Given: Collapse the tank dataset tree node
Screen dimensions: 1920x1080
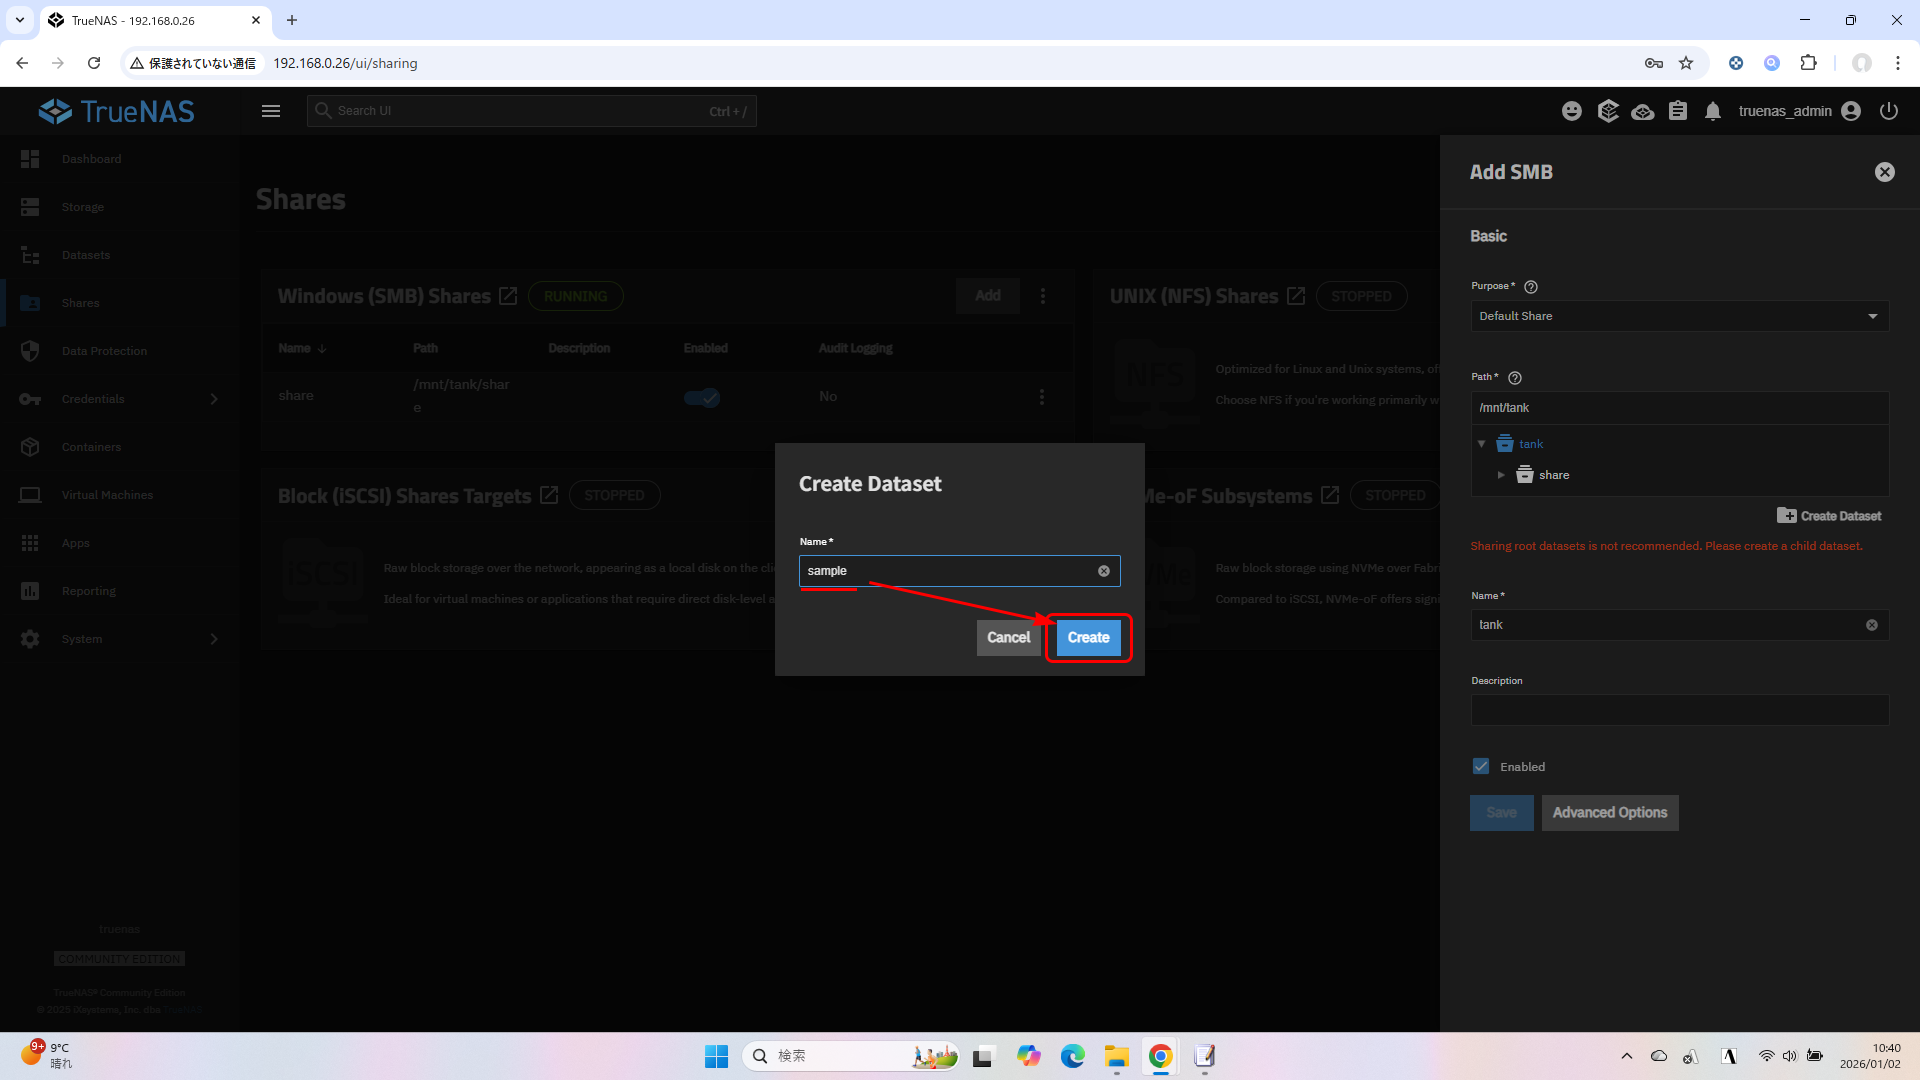Looking at the screenshot, I should point(1482,444).
